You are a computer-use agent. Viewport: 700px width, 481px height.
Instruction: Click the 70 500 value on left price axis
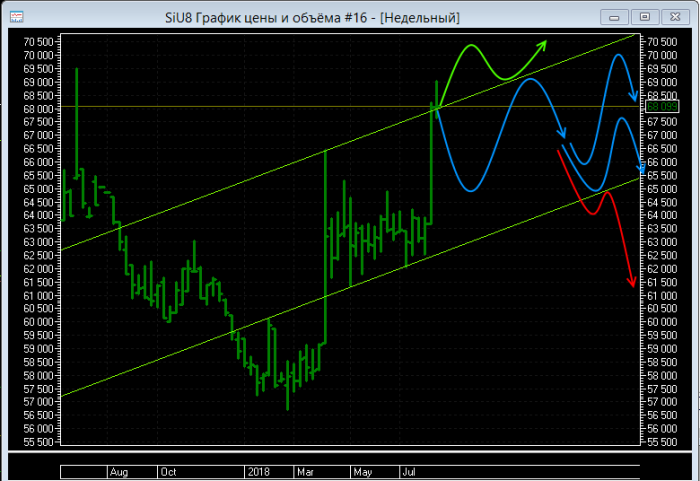coord(38,42)
